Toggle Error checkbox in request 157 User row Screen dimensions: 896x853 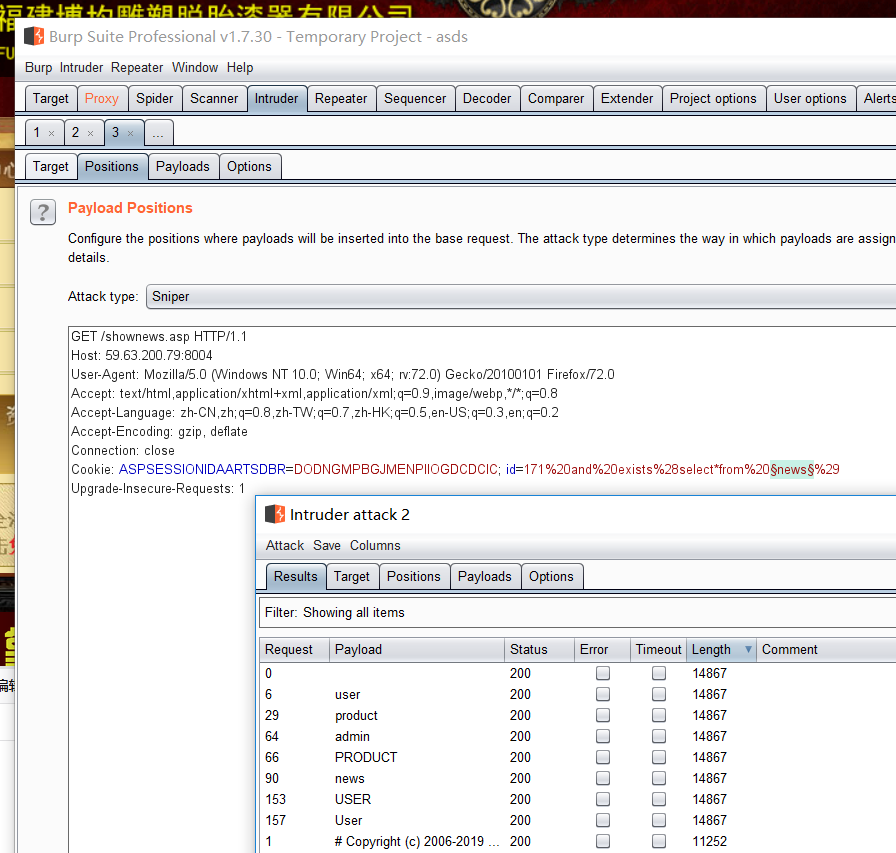(602, 820)
